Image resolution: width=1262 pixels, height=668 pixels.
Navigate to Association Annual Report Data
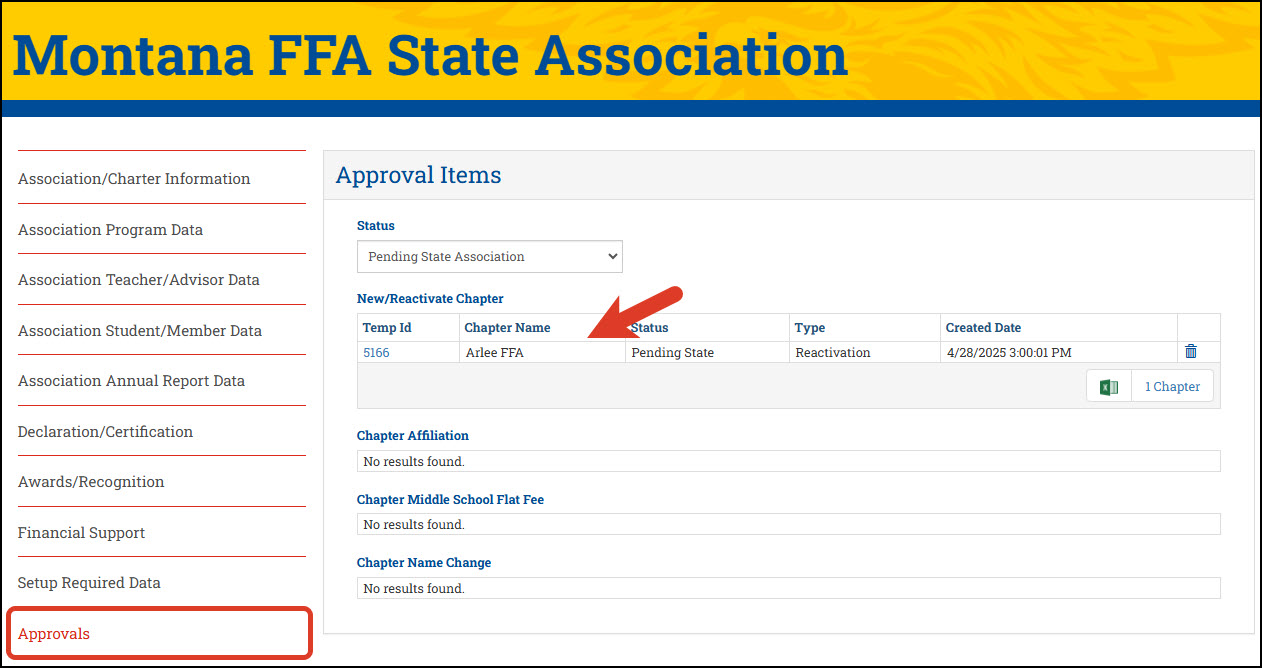(x=131, y=381)
